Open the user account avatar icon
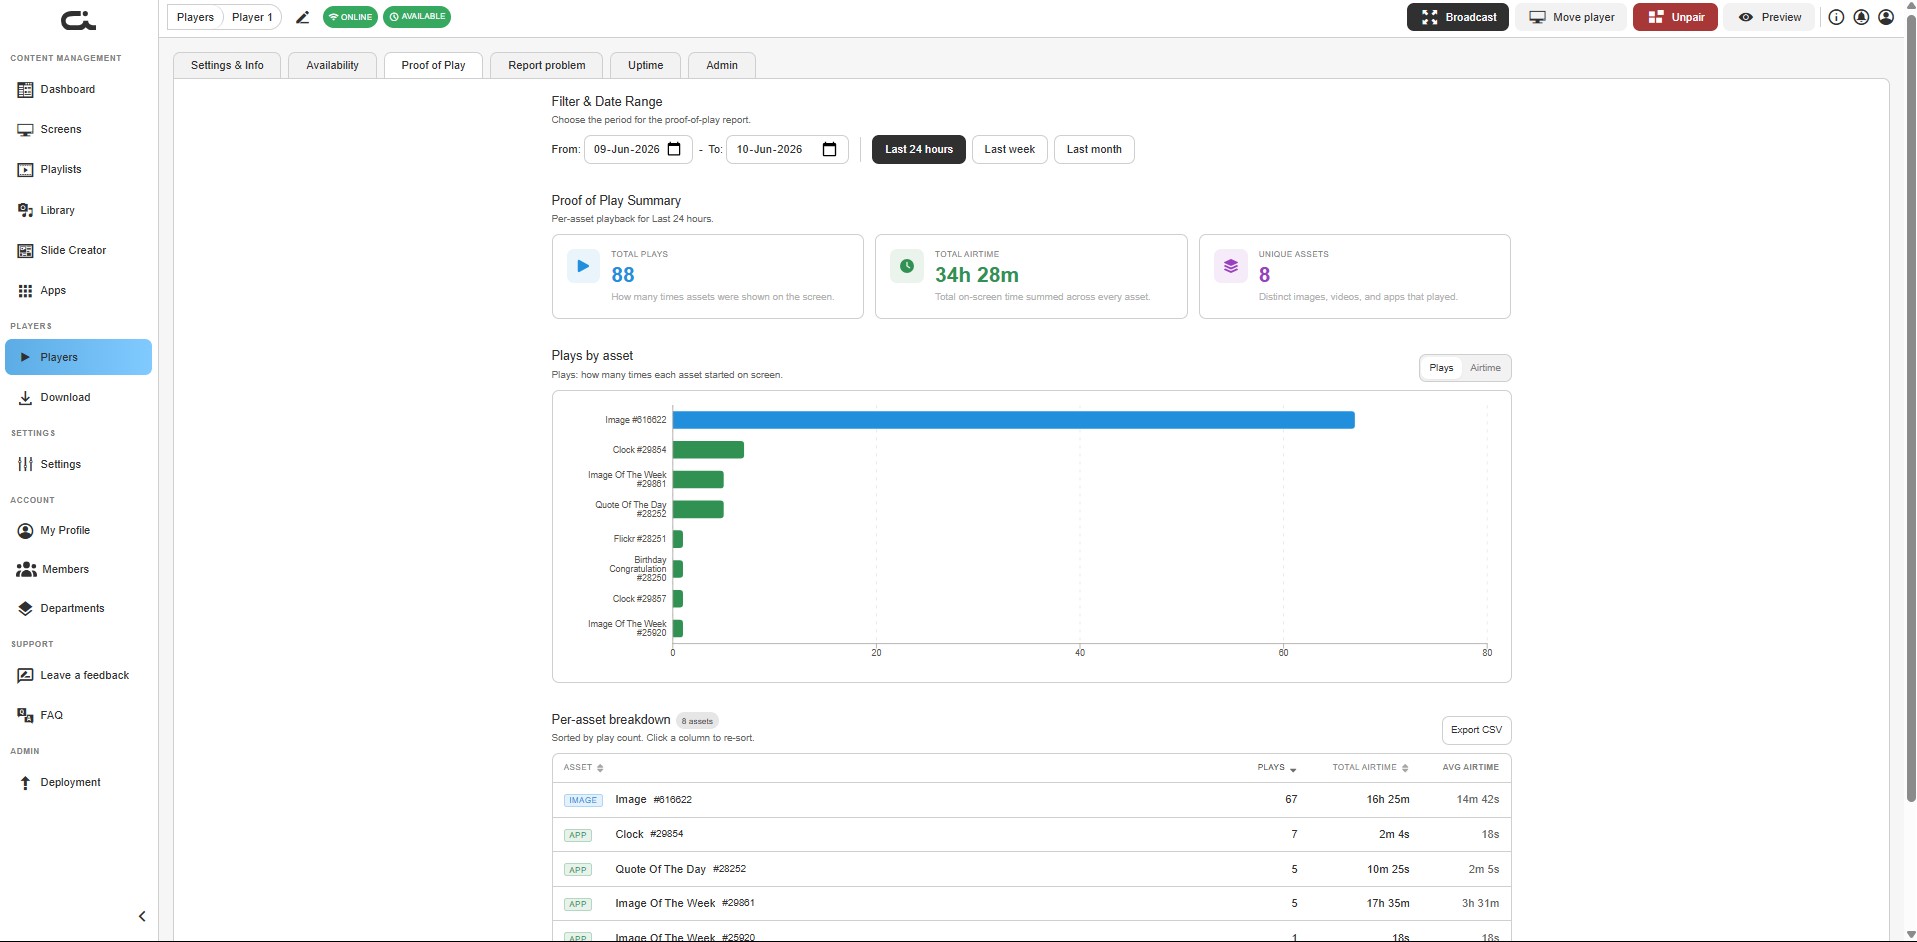Image resolution: width=1917 pixels, height=942 pixels. pos(1886,17)
